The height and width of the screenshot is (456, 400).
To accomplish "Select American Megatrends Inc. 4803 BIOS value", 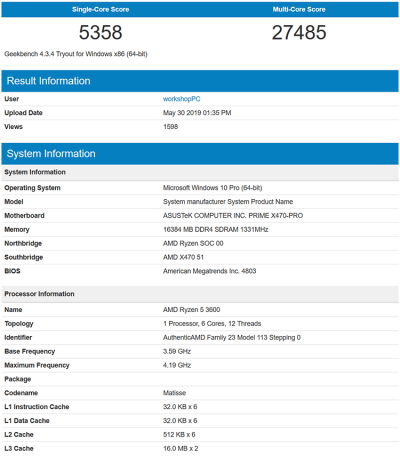I will (x=209, y=271).
